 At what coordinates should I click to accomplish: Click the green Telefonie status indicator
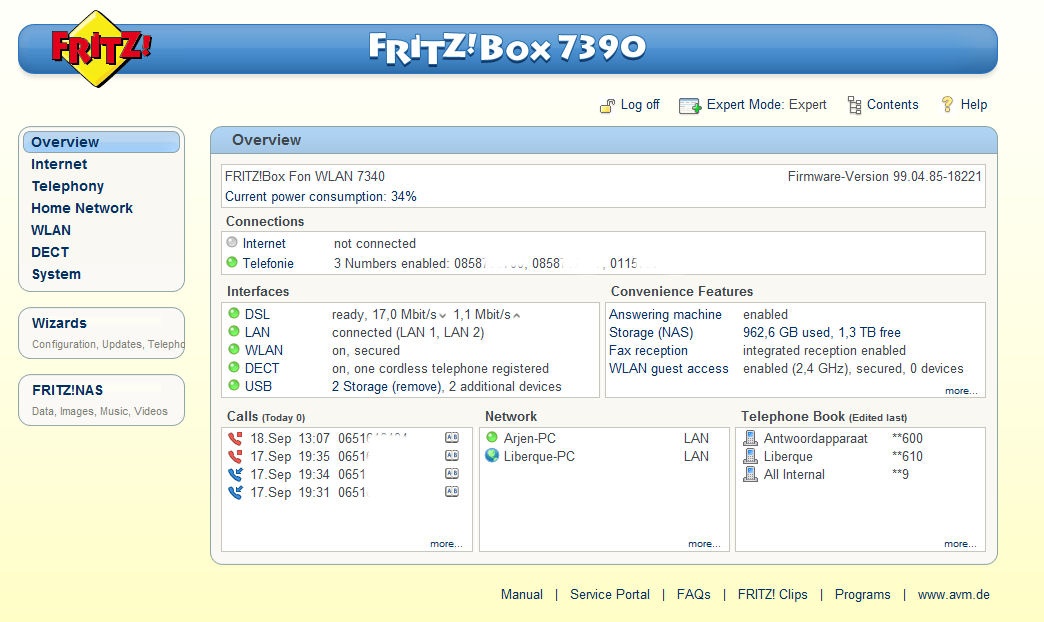(232, 262)
